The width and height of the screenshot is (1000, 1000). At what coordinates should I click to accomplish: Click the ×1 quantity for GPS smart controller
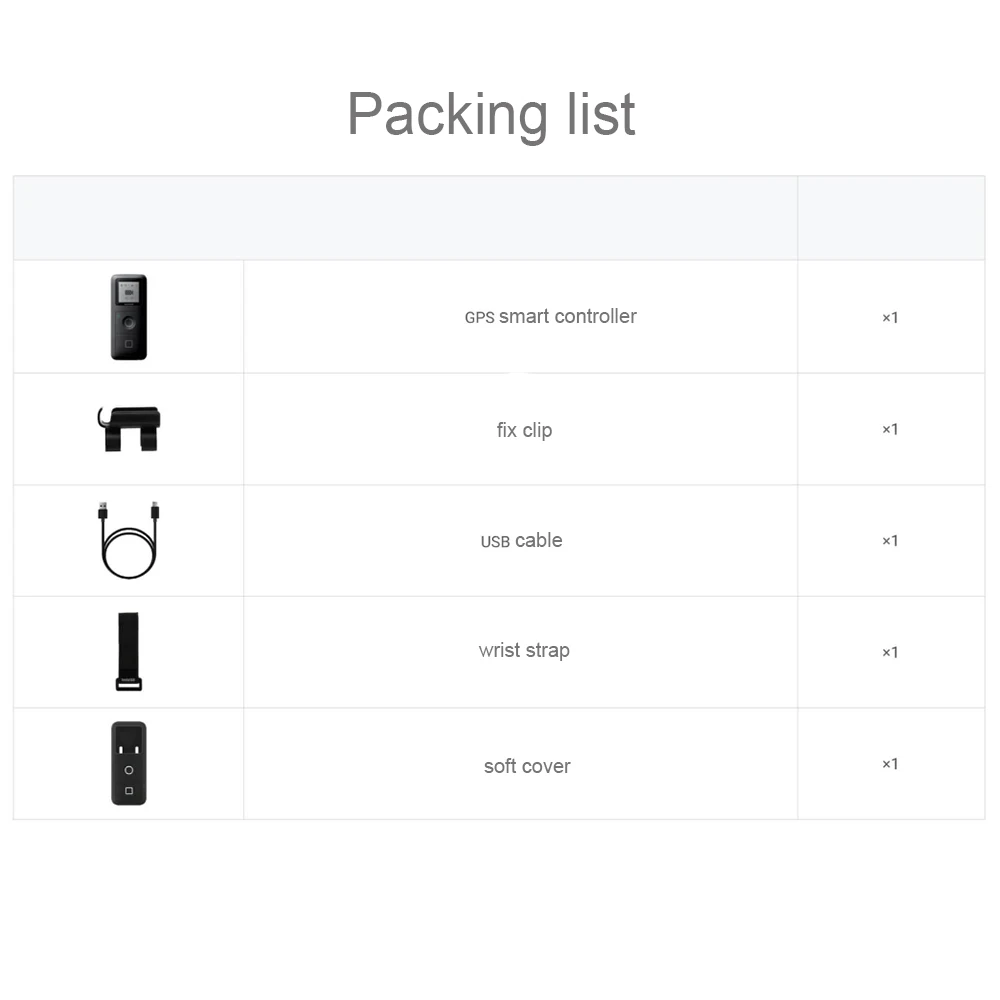click(890, 318)
